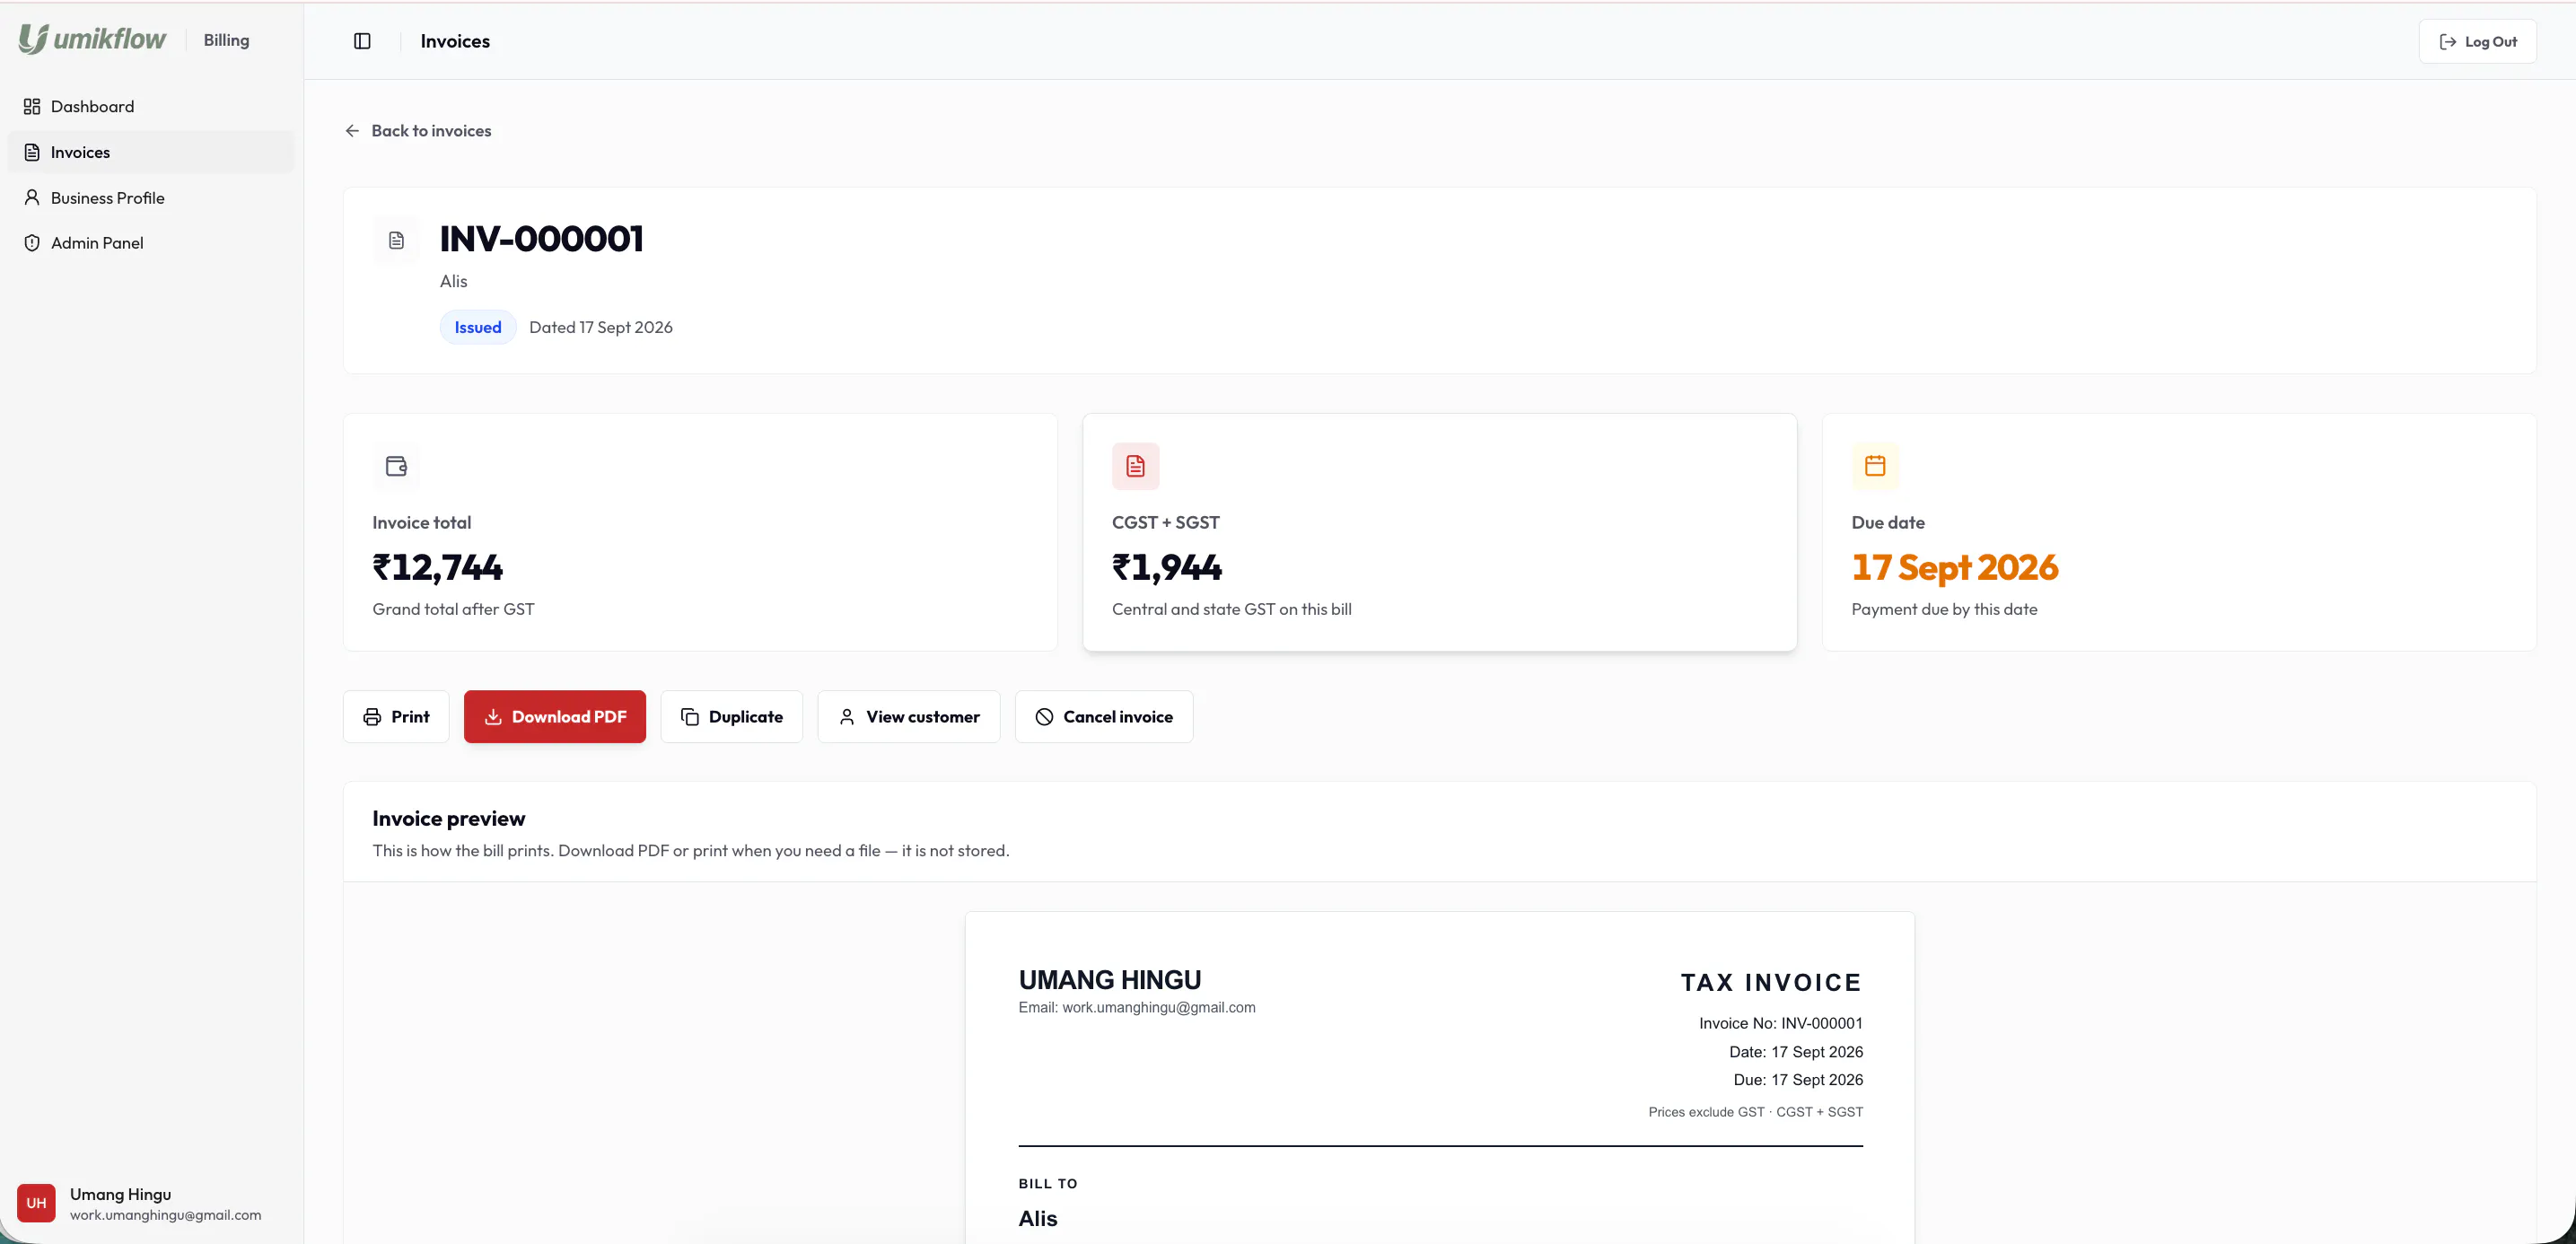Click the log out arrow icon
The width and height of the screenshot is (2576, 1244).
[x=2447, y=41]
